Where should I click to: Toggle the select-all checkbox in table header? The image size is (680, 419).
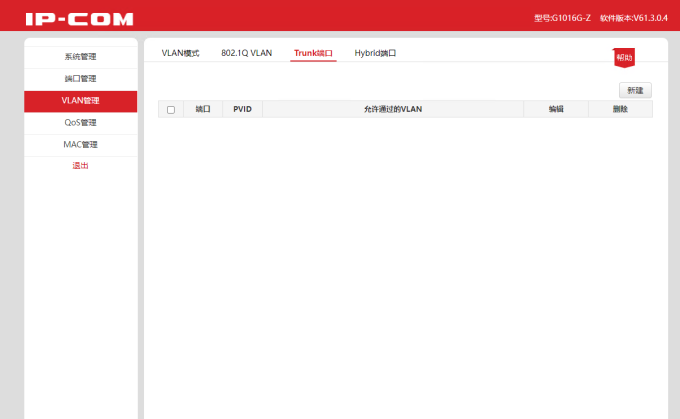[x=171, y=110]
